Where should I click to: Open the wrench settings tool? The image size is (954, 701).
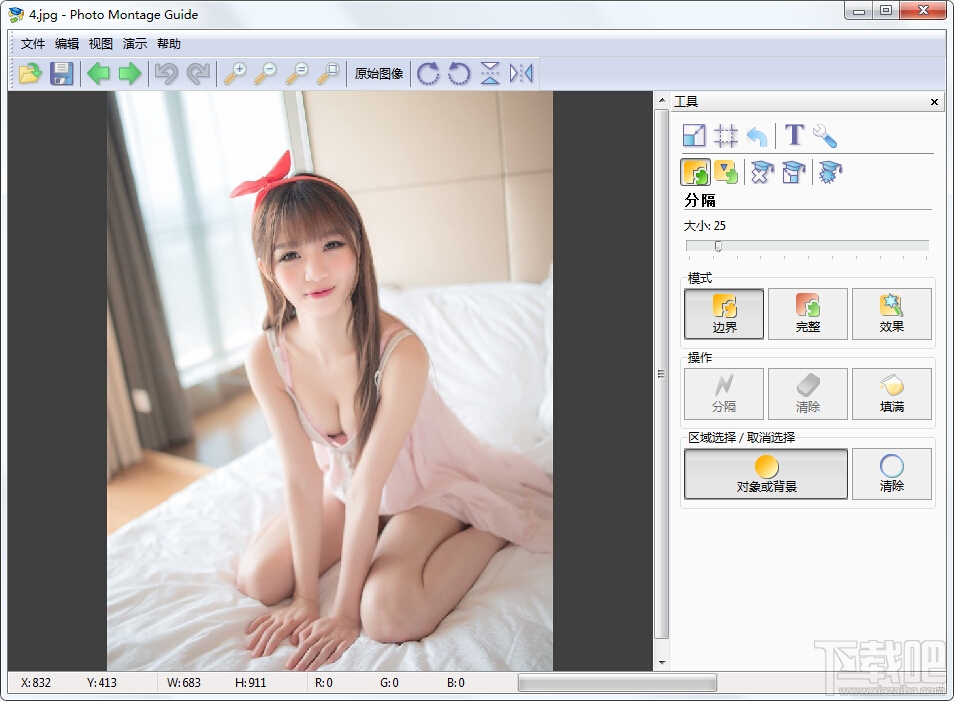point(825,136)
